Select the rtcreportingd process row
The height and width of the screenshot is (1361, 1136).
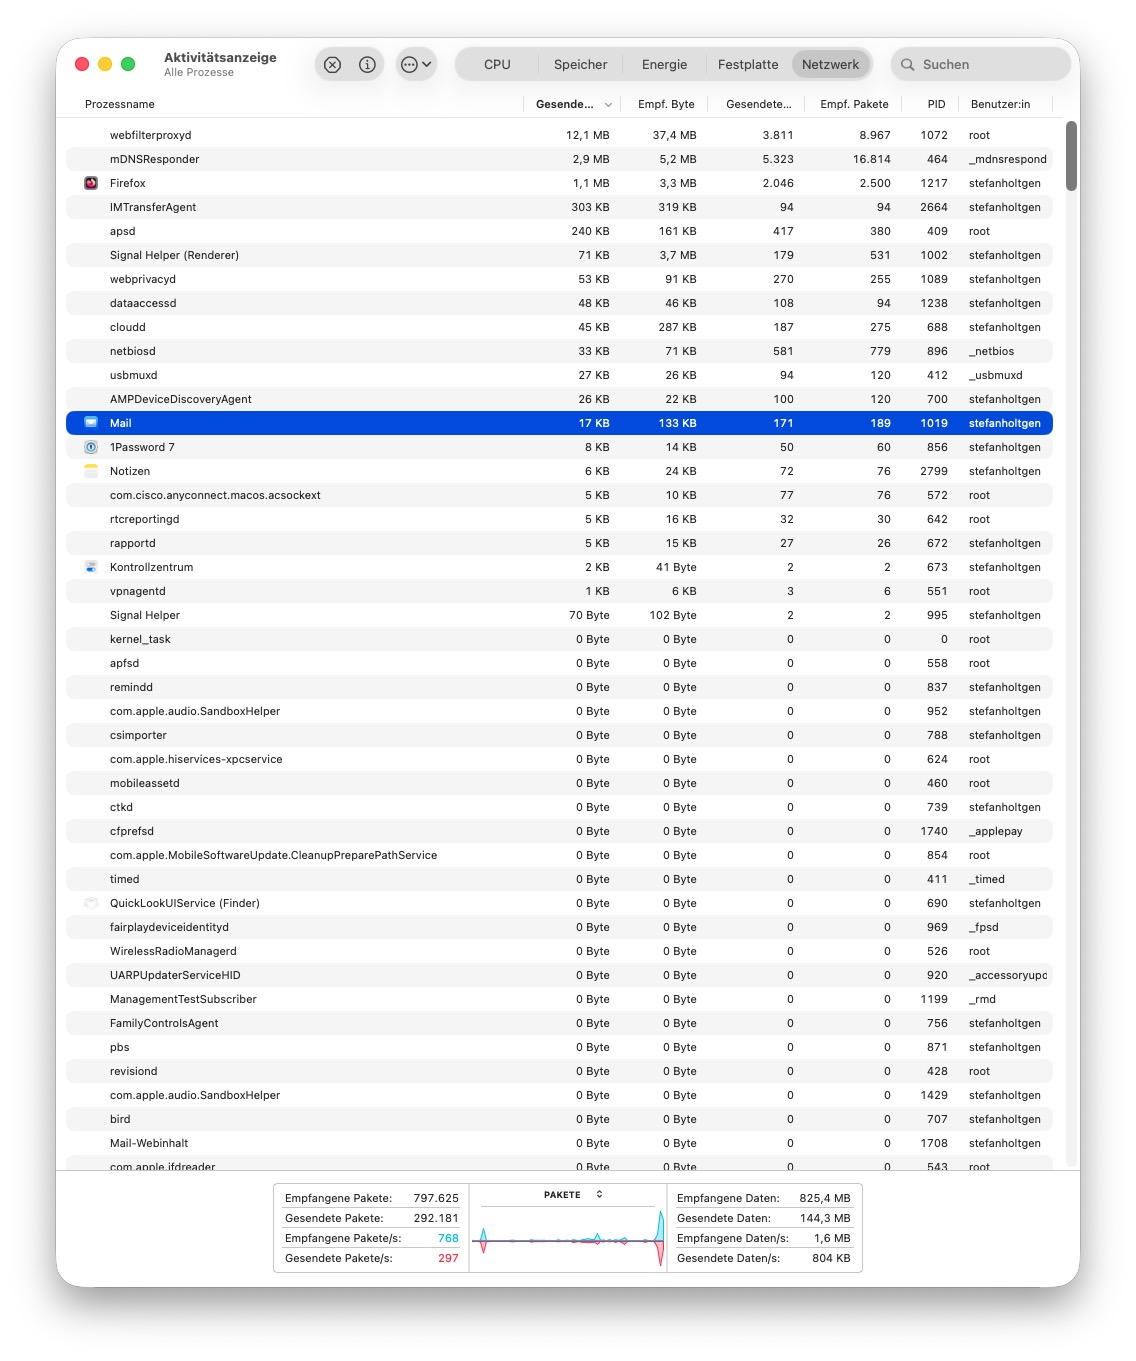(x=559, y=519)
